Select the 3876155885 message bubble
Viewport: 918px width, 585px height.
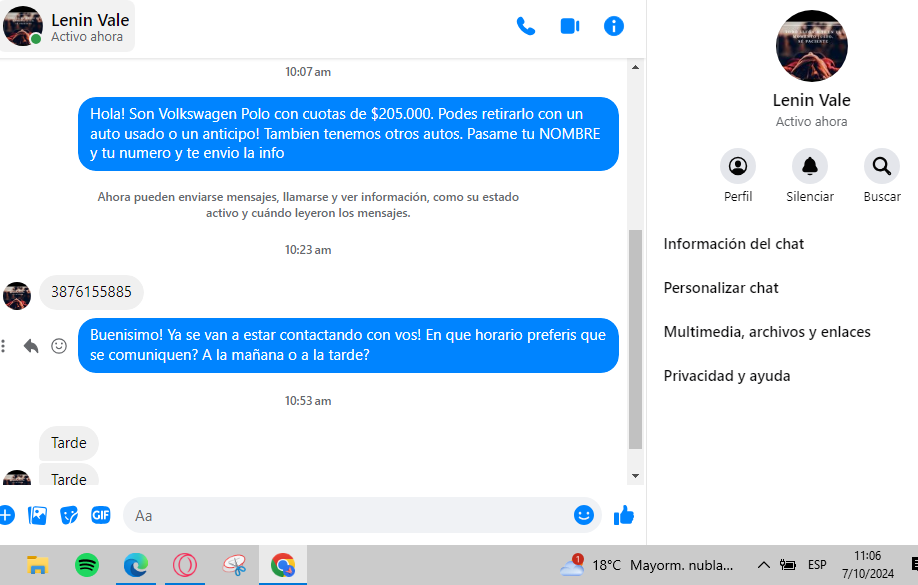[x=91, y=292]
